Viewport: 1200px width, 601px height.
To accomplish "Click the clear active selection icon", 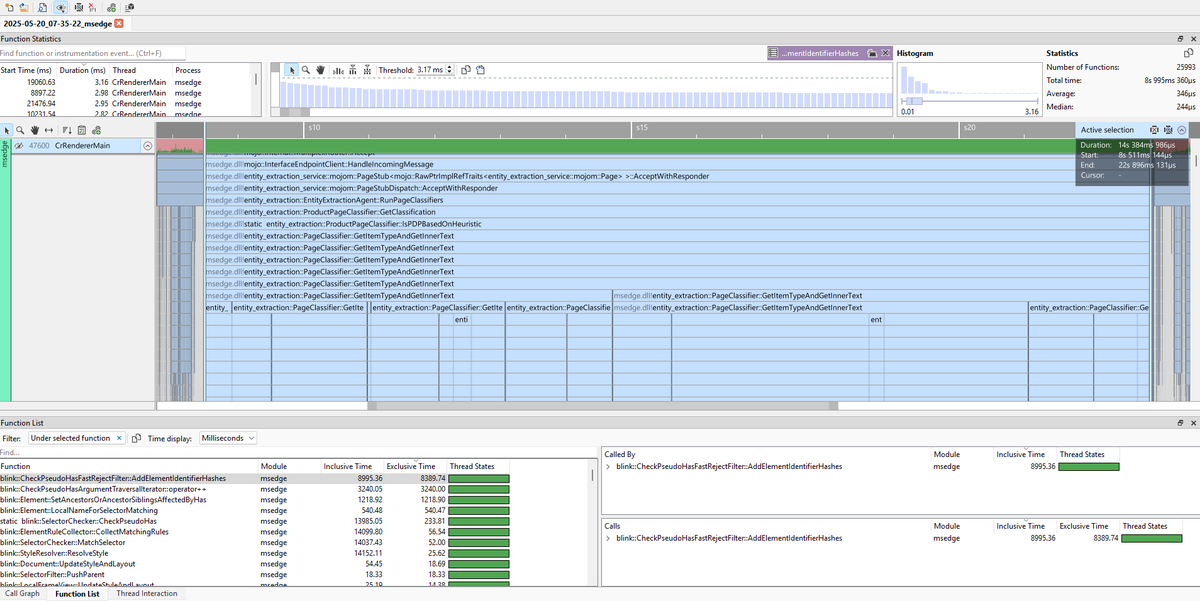I will 1154,130.
